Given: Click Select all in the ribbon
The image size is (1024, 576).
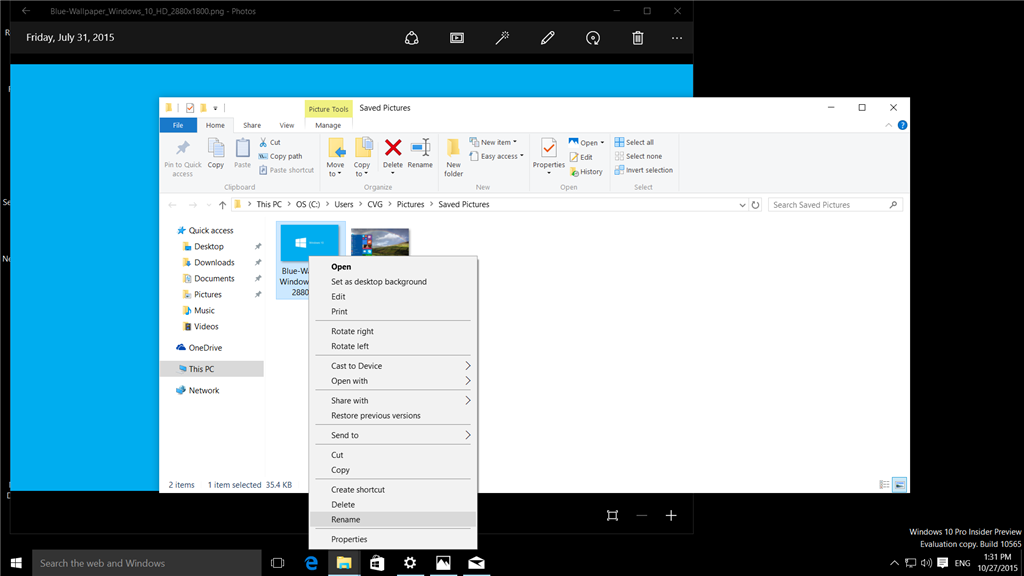Looking at the screenshot, I should click(x=639, y=142).
